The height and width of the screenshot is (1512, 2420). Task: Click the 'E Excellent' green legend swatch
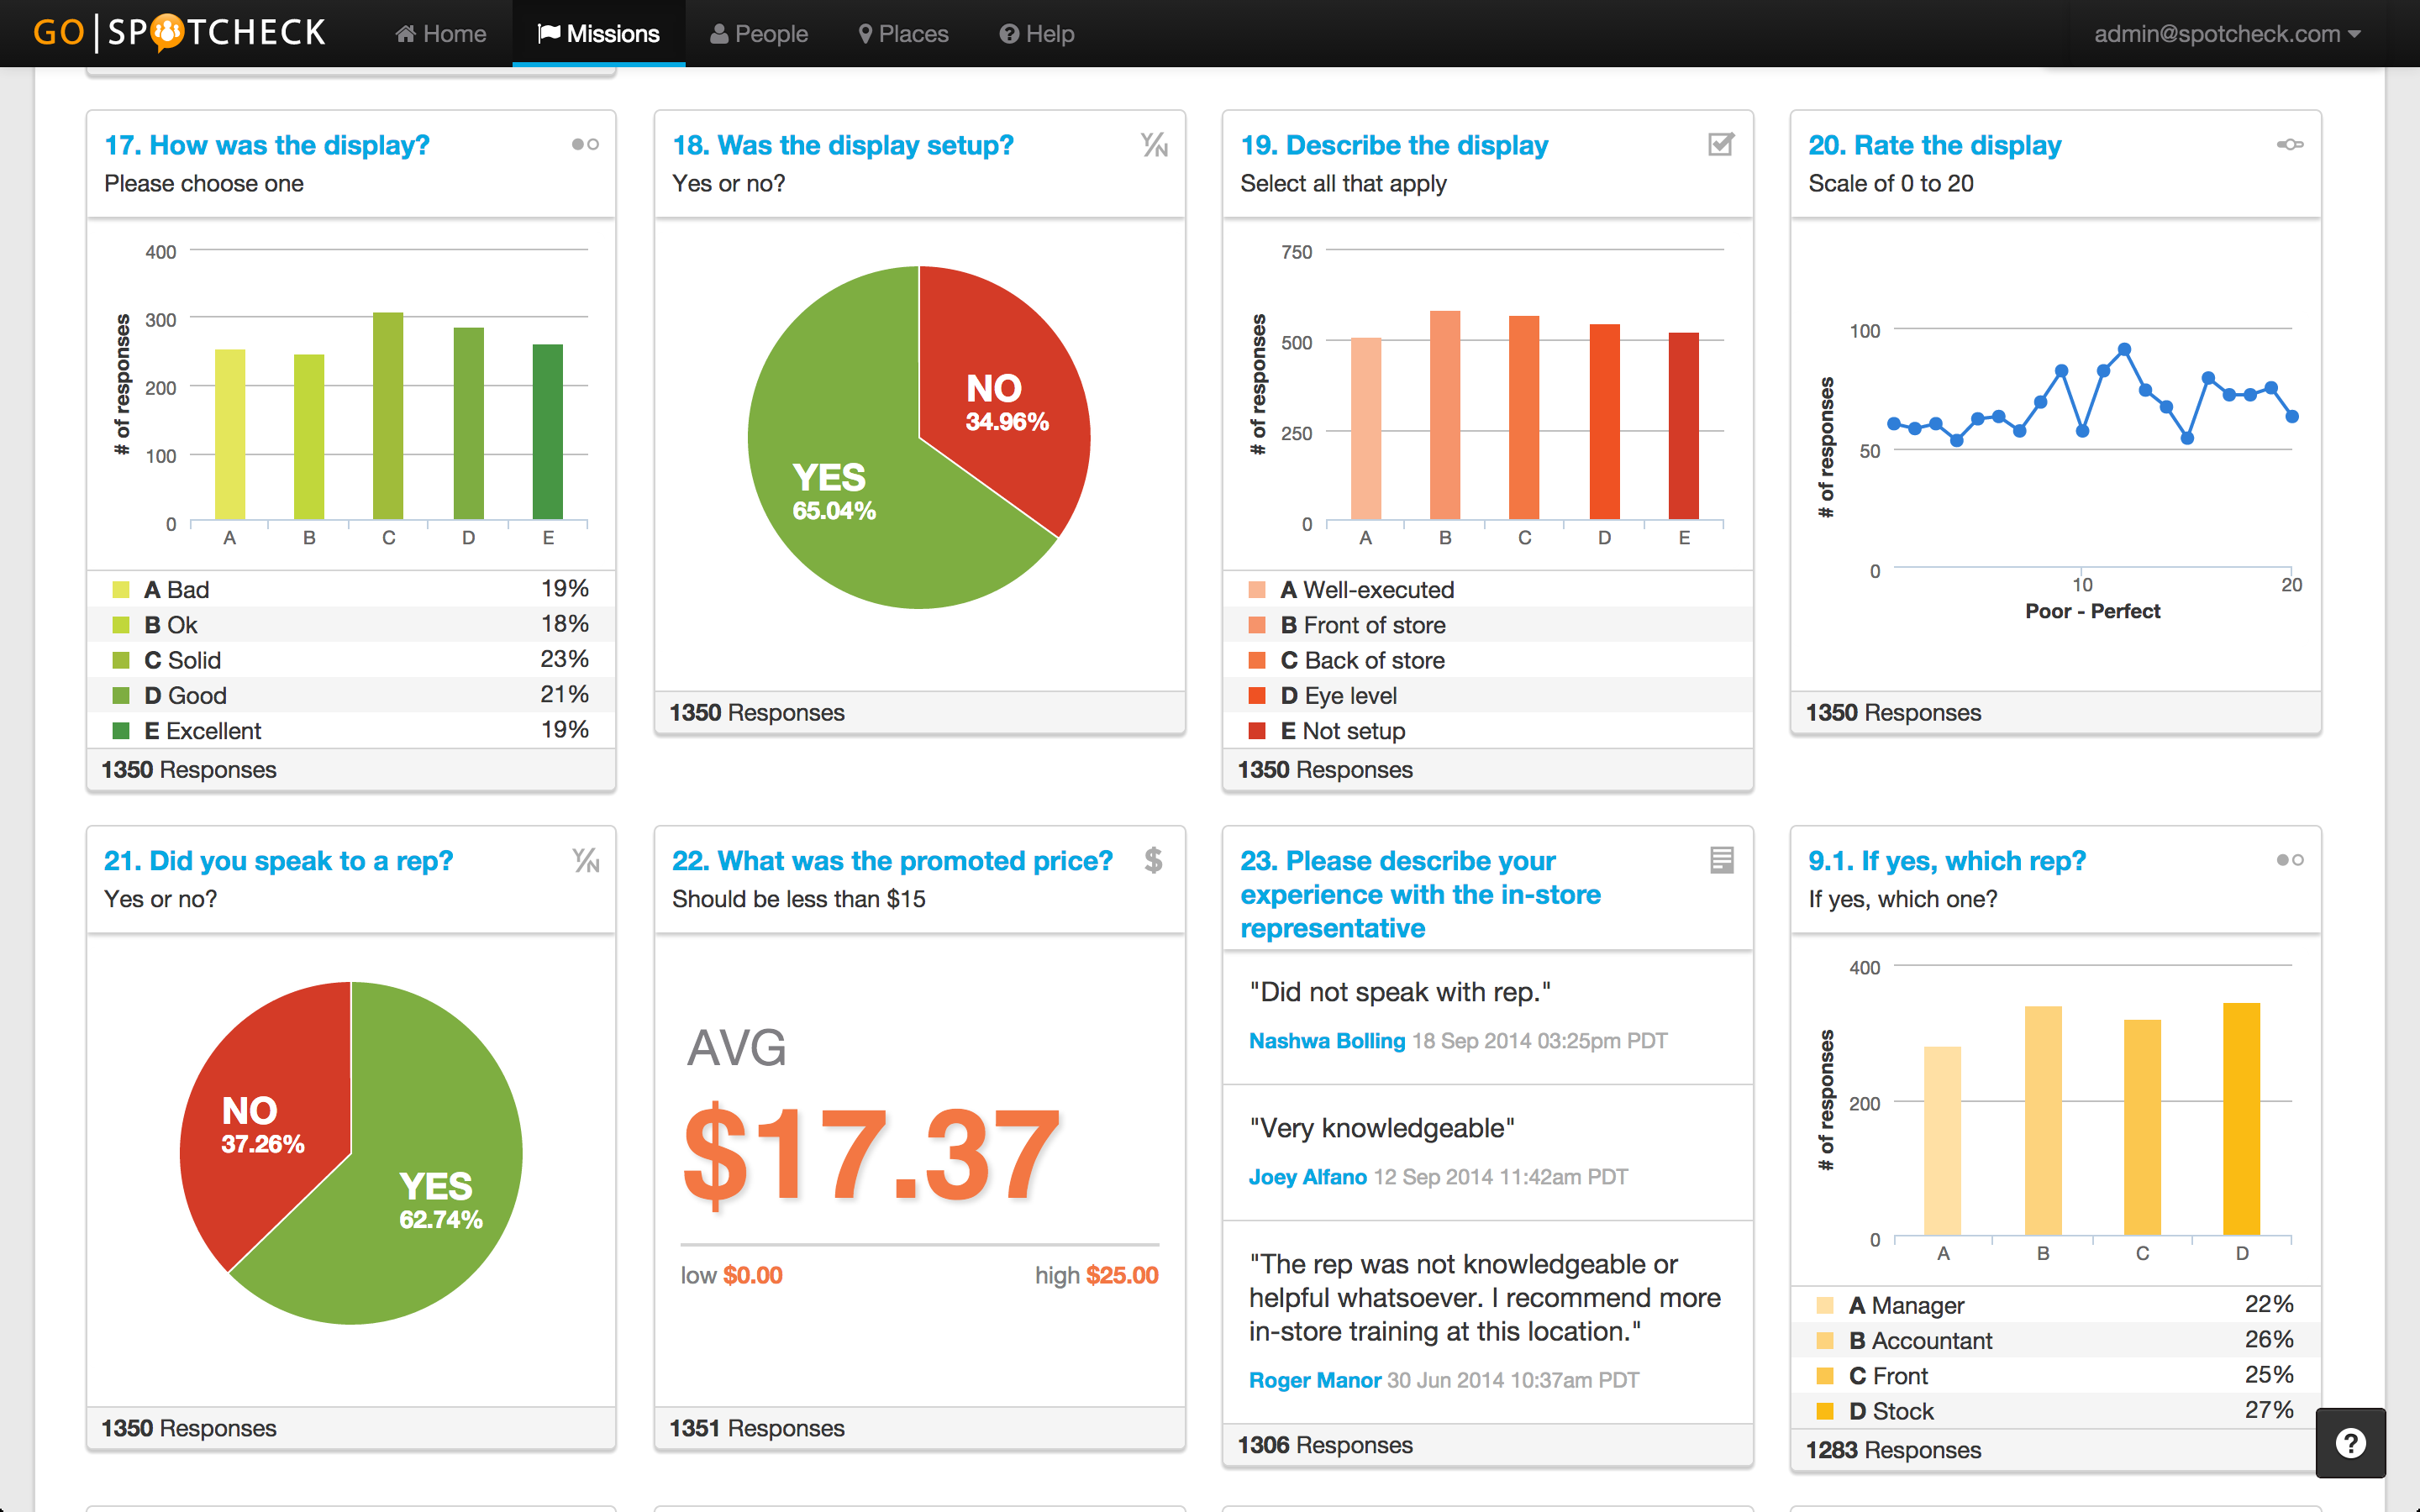[x=121, y=731]
